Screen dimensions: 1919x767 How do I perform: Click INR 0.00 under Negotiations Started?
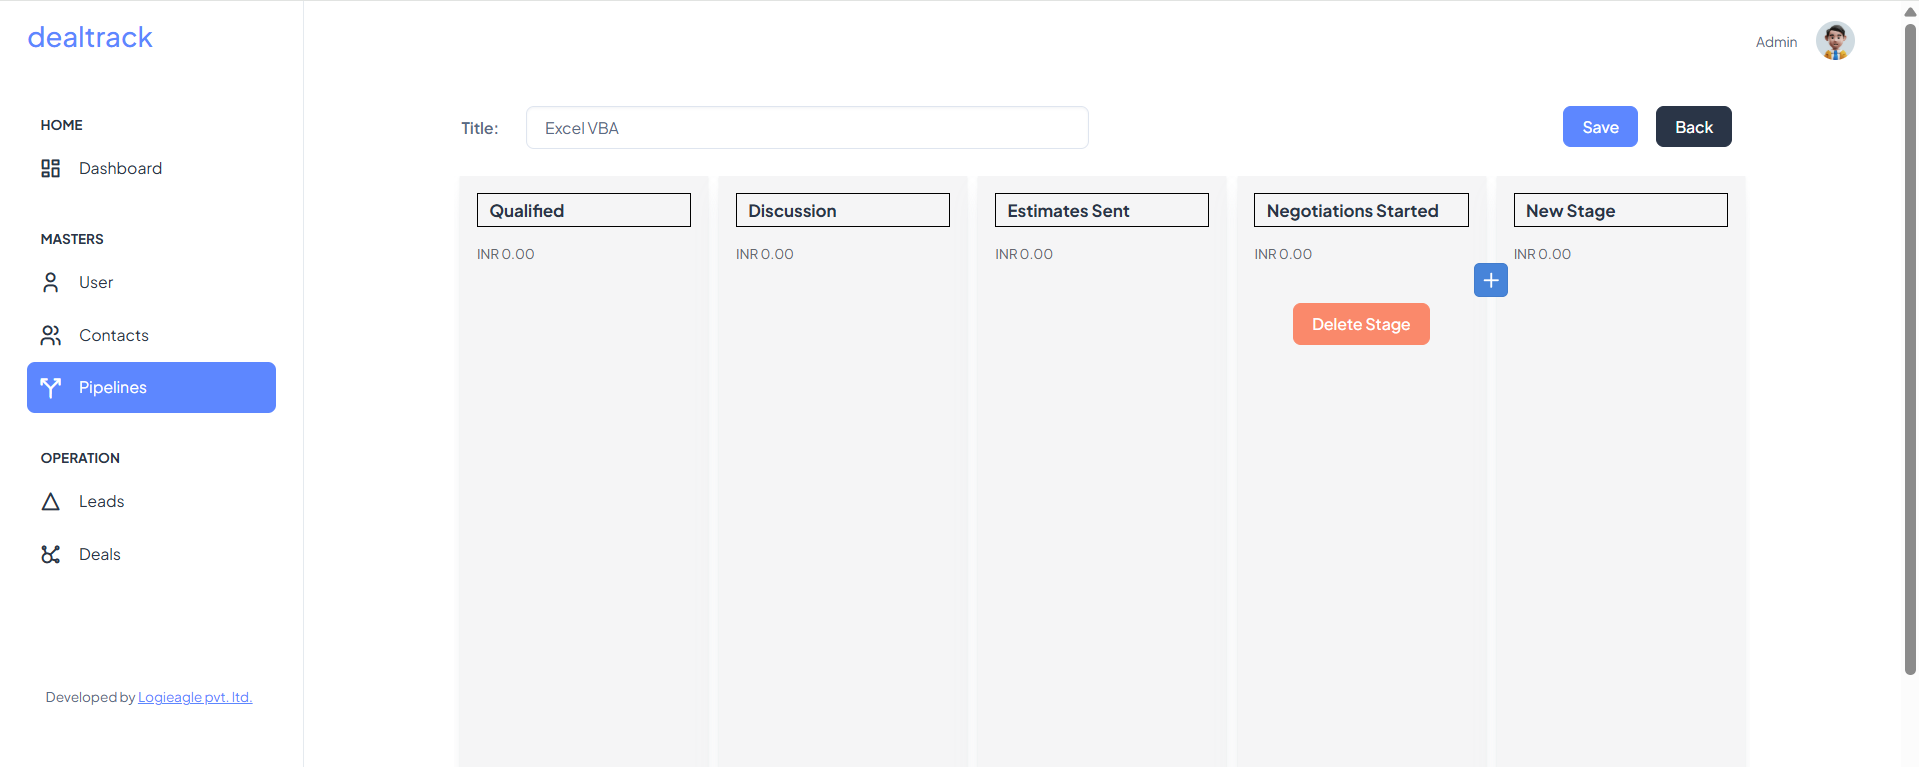tap(1283, 254)
